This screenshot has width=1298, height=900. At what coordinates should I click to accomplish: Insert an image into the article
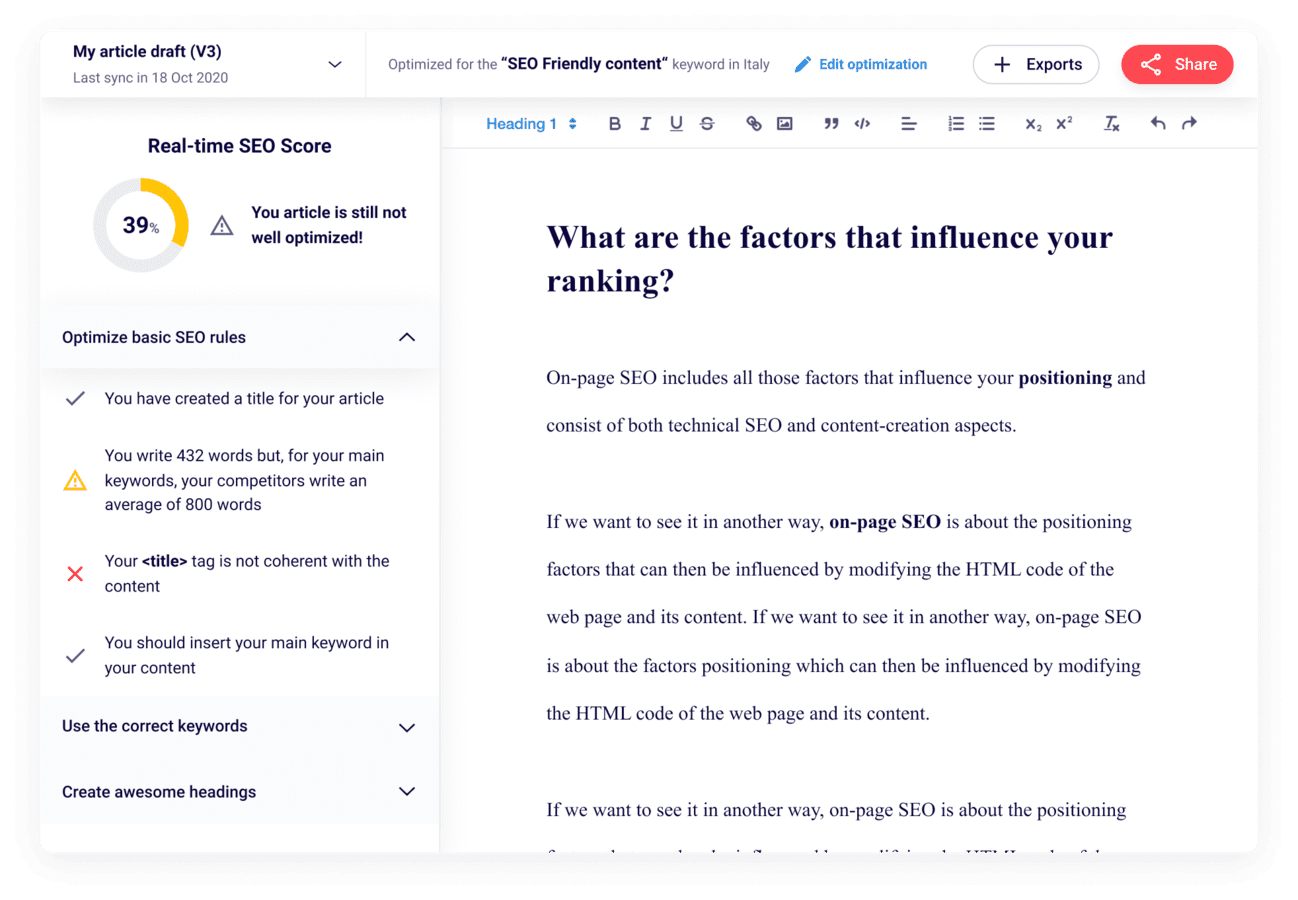pyautogui.click(x=785, y=123)
